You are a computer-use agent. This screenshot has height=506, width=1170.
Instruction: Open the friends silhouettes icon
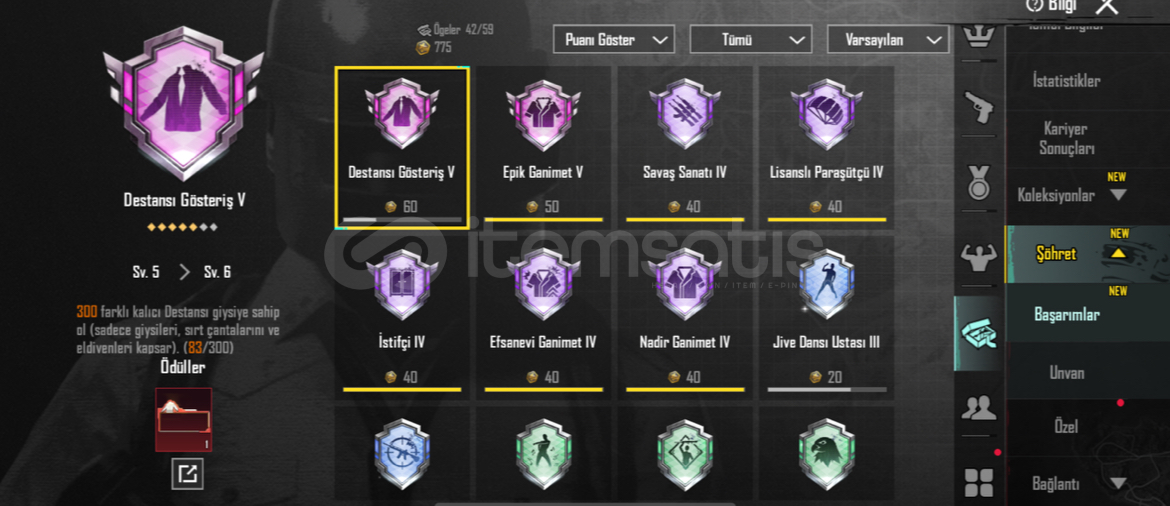(x=978, y=407)
